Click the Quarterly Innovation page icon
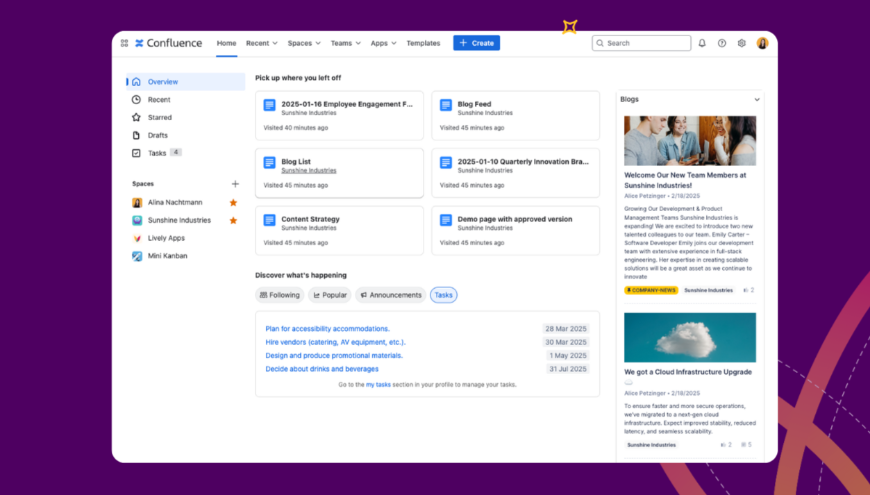 (446, 163)
